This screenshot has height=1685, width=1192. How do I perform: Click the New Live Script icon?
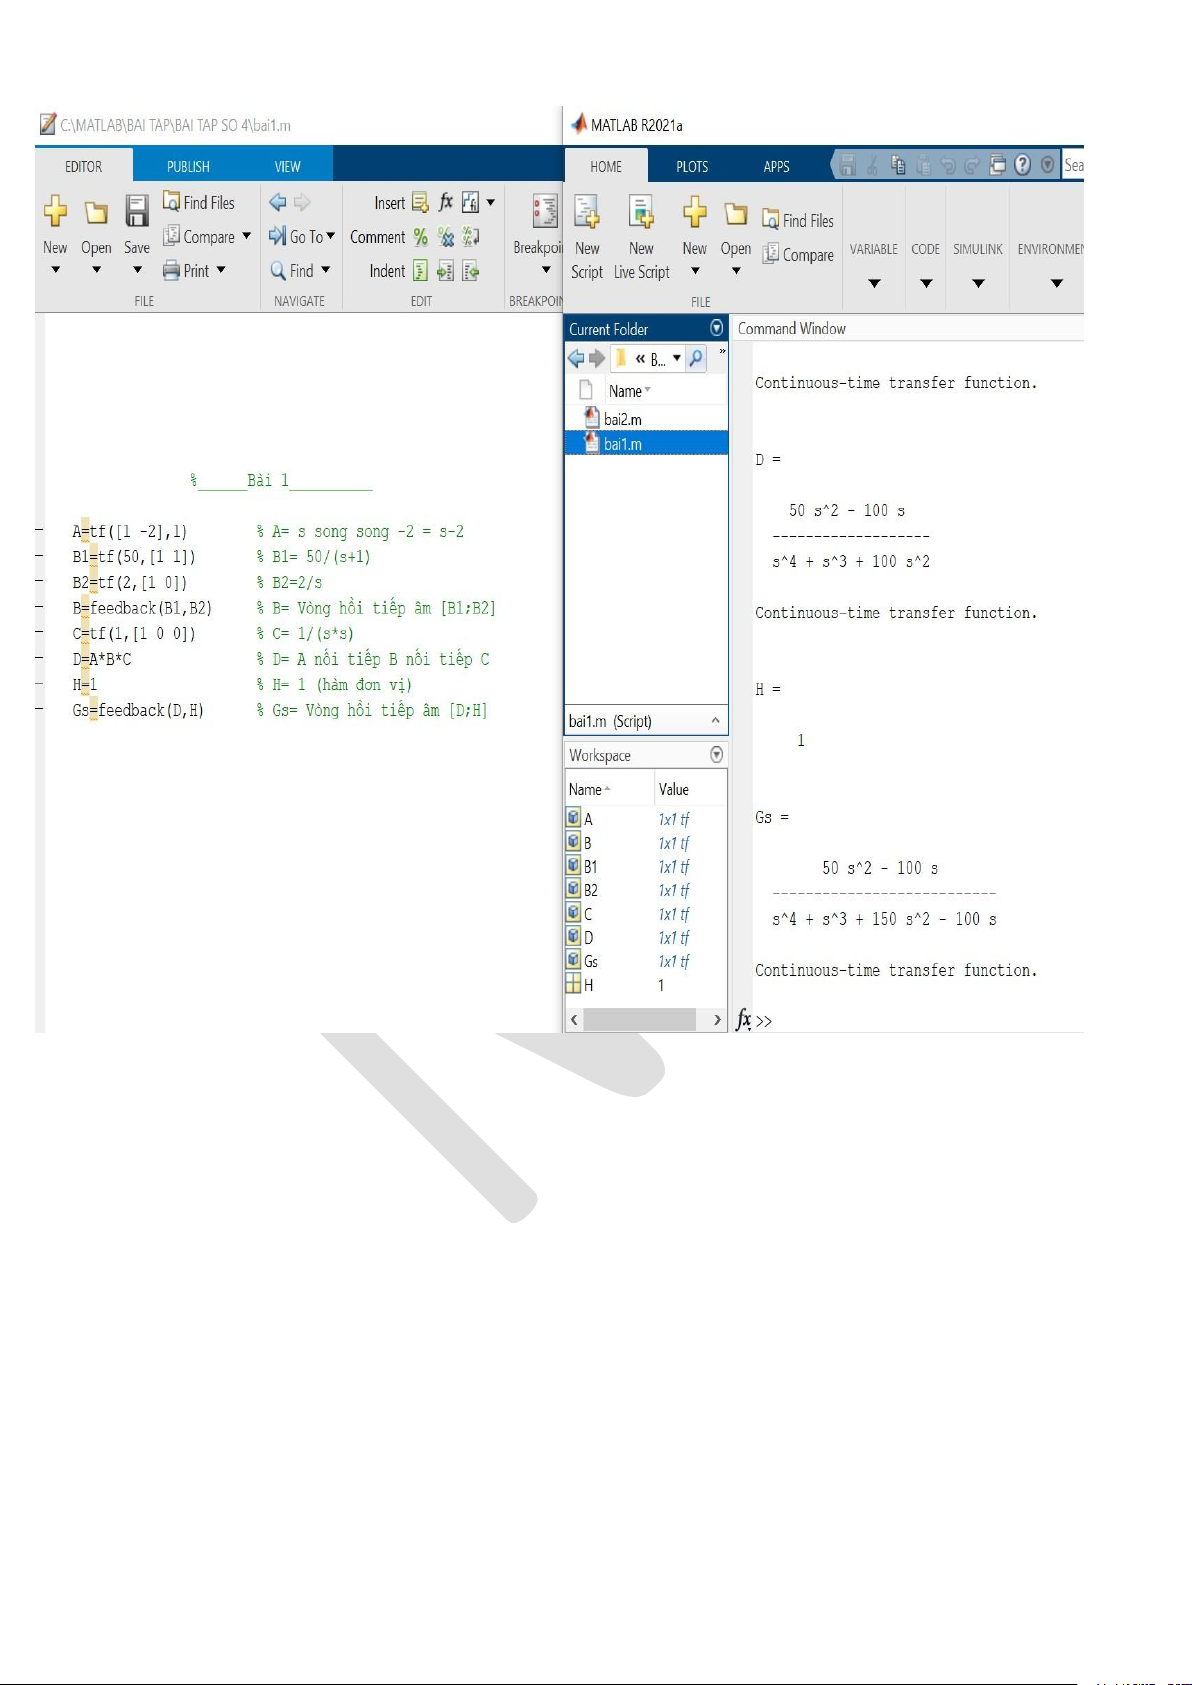(641, 212)
